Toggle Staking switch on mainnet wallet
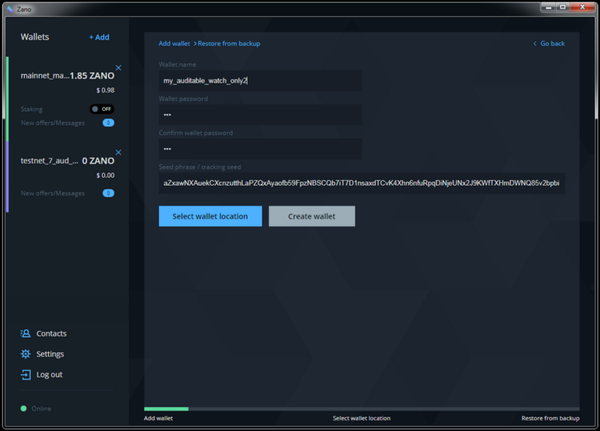600x431 pixels. point(101,108)
